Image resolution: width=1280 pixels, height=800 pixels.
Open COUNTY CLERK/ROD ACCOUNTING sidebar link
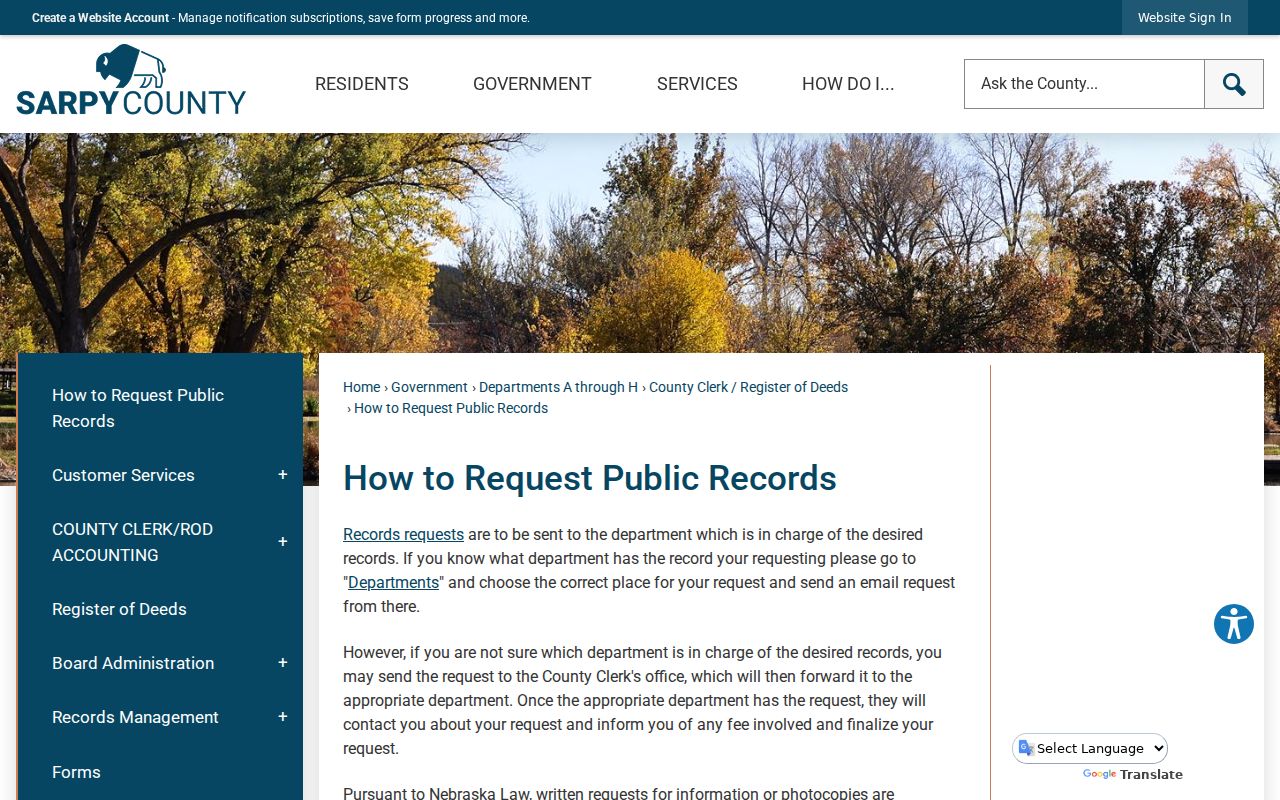click(132, 542)
